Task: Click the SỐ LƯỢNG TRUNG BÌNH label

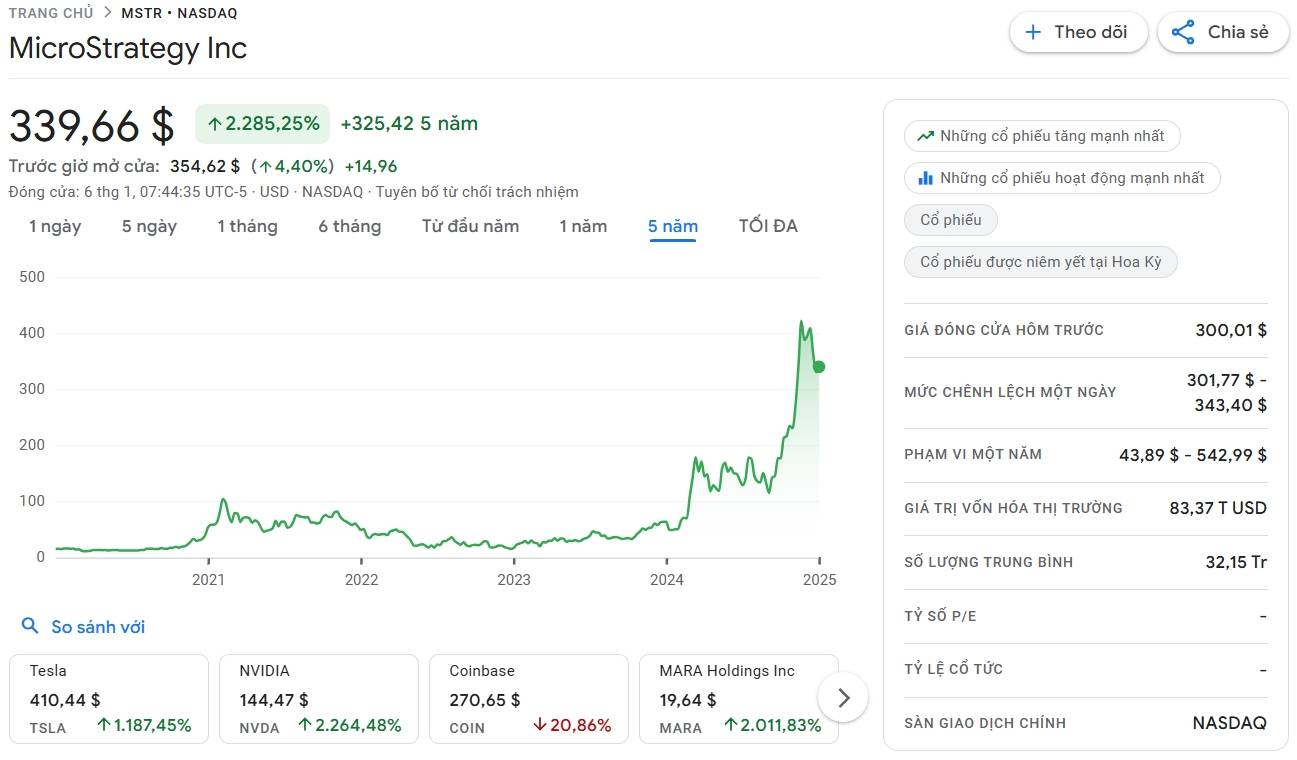Action: click(989, 562)
